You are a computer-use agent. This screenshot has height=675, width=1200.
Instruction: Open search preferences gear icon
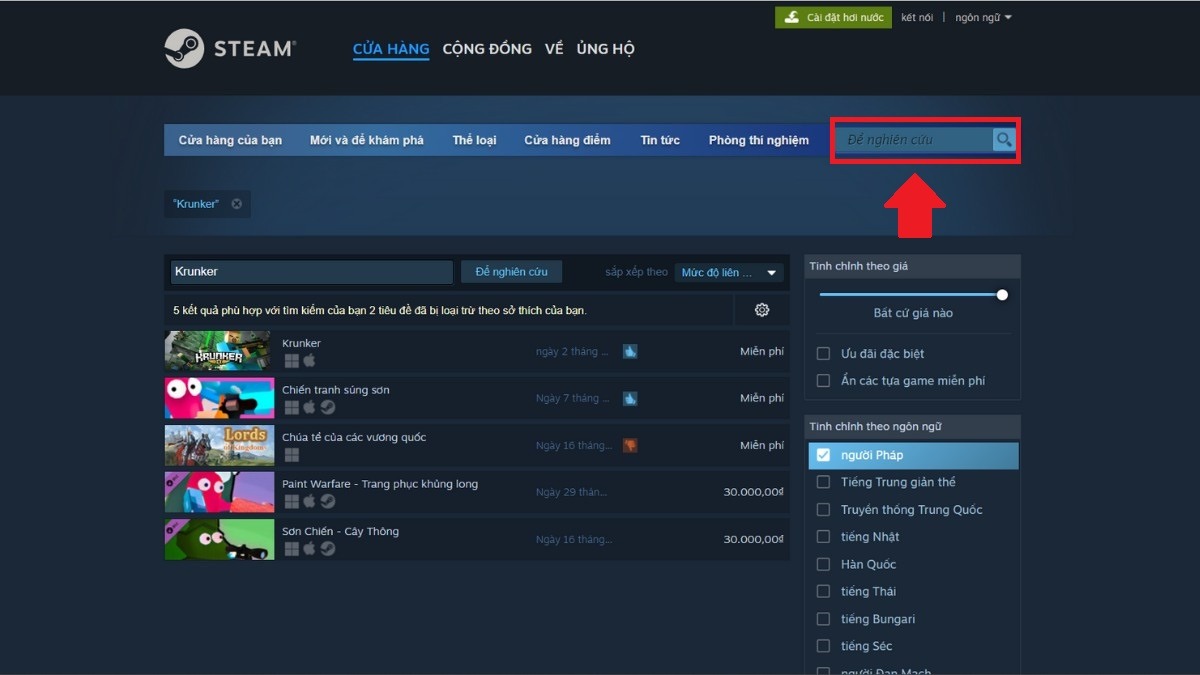tap(762, 310)
